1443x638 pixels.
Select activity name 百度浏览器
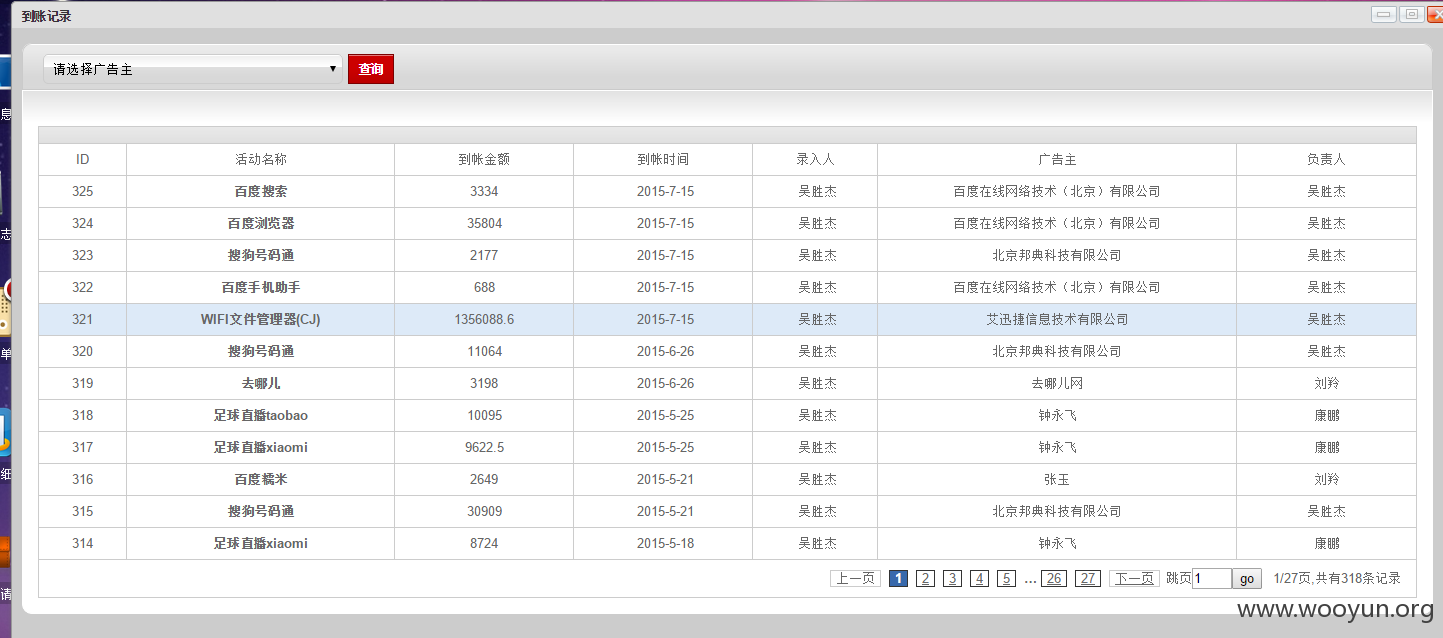[261, 223]
